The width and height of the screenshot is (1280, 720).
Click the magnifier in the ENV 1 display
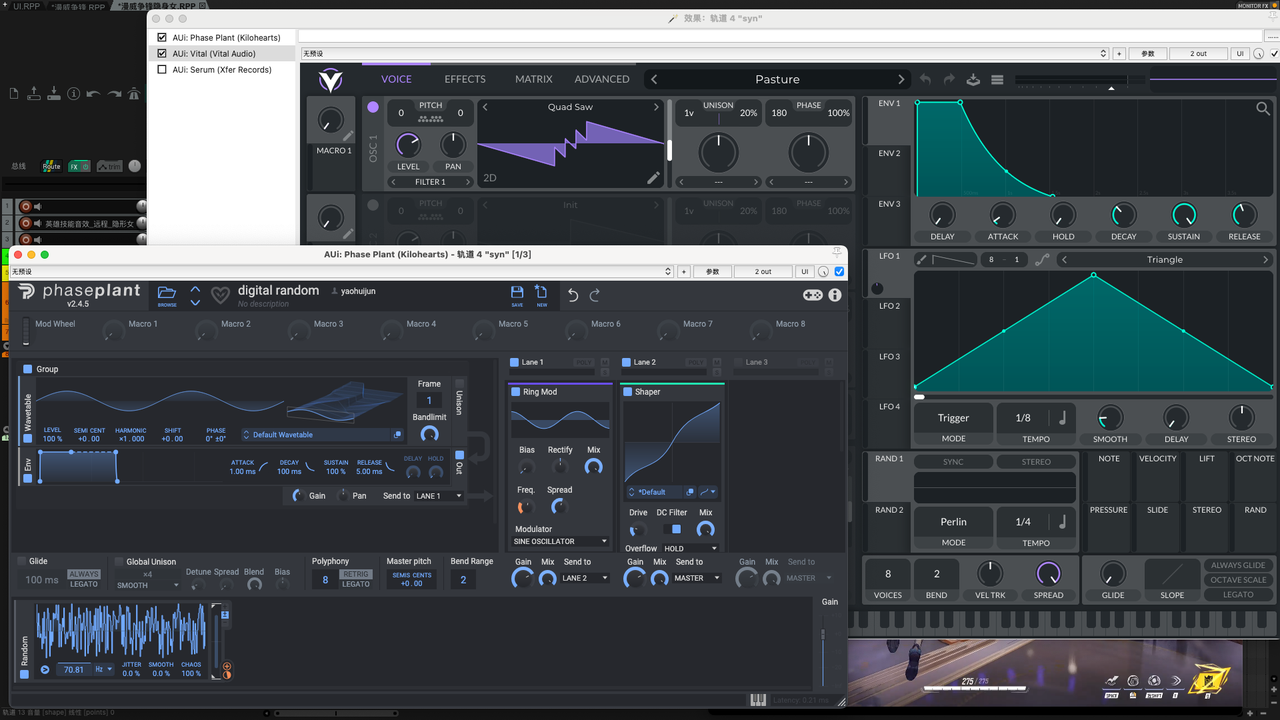1263,109
